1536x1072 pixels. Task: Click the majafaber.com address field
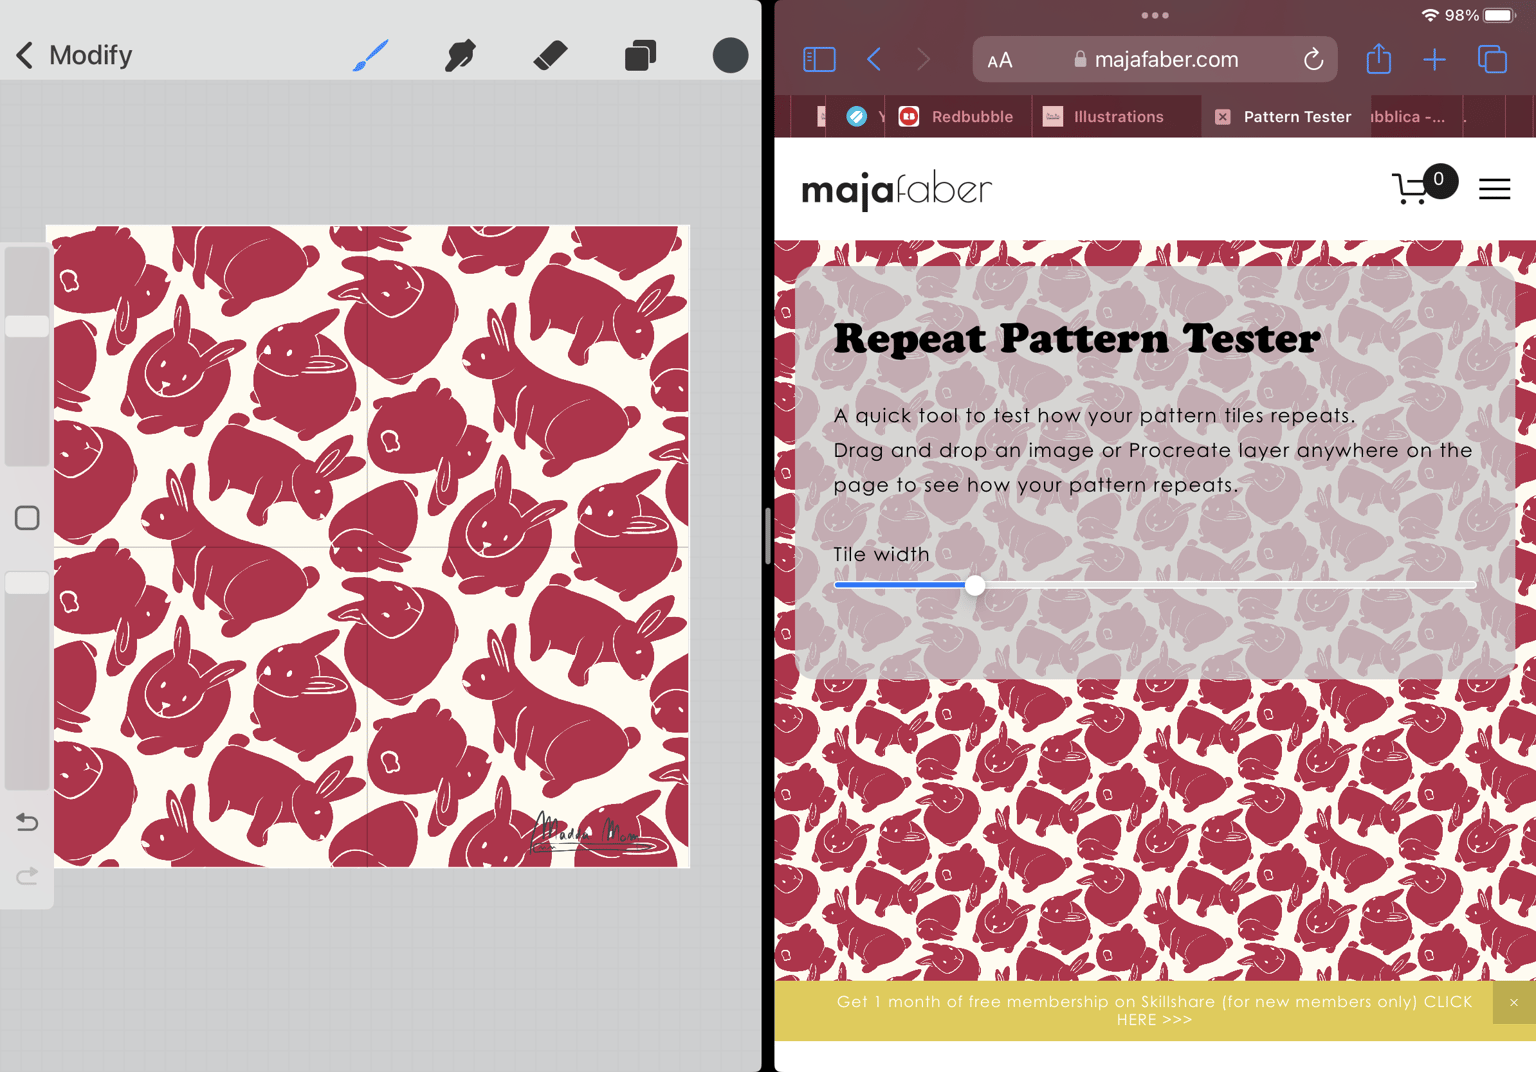coord(1155,59)
